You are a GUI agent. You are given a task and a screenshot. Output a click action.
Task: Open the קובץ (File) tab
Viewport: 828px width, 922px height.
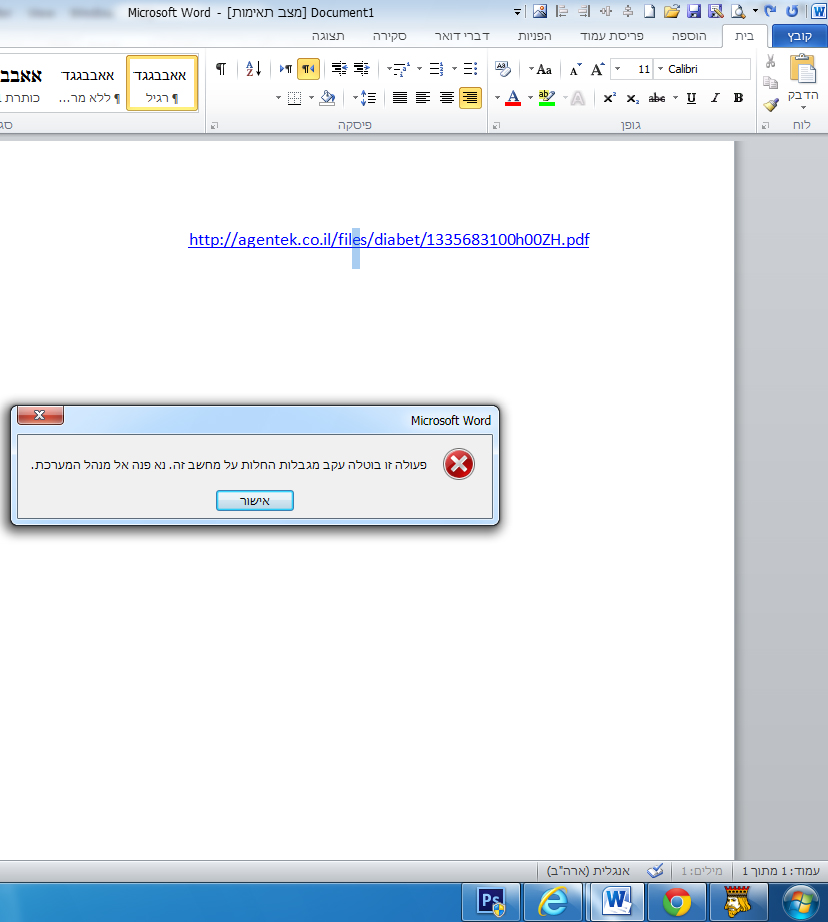tap(799, 36)
